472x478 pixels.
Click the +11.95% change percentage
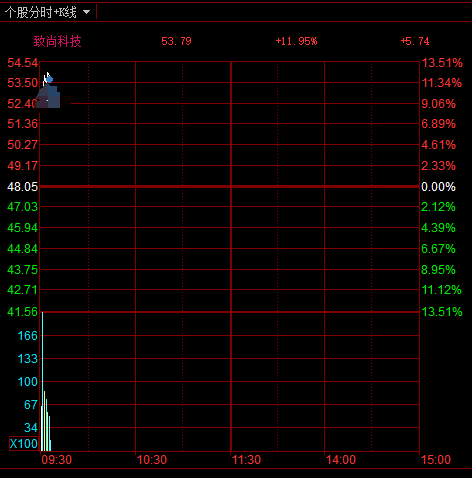[296, 41]
